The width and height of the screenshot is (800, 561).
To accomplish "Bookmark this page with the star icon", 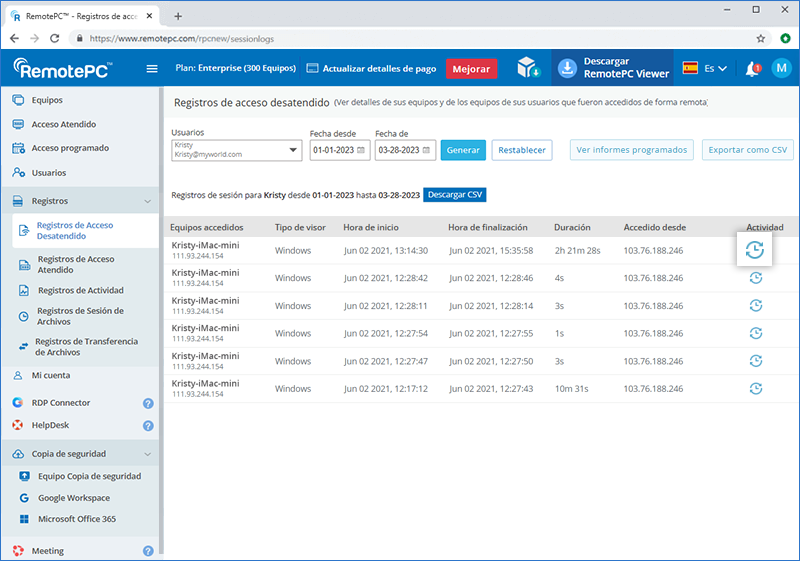I will [x=760, y=38].
